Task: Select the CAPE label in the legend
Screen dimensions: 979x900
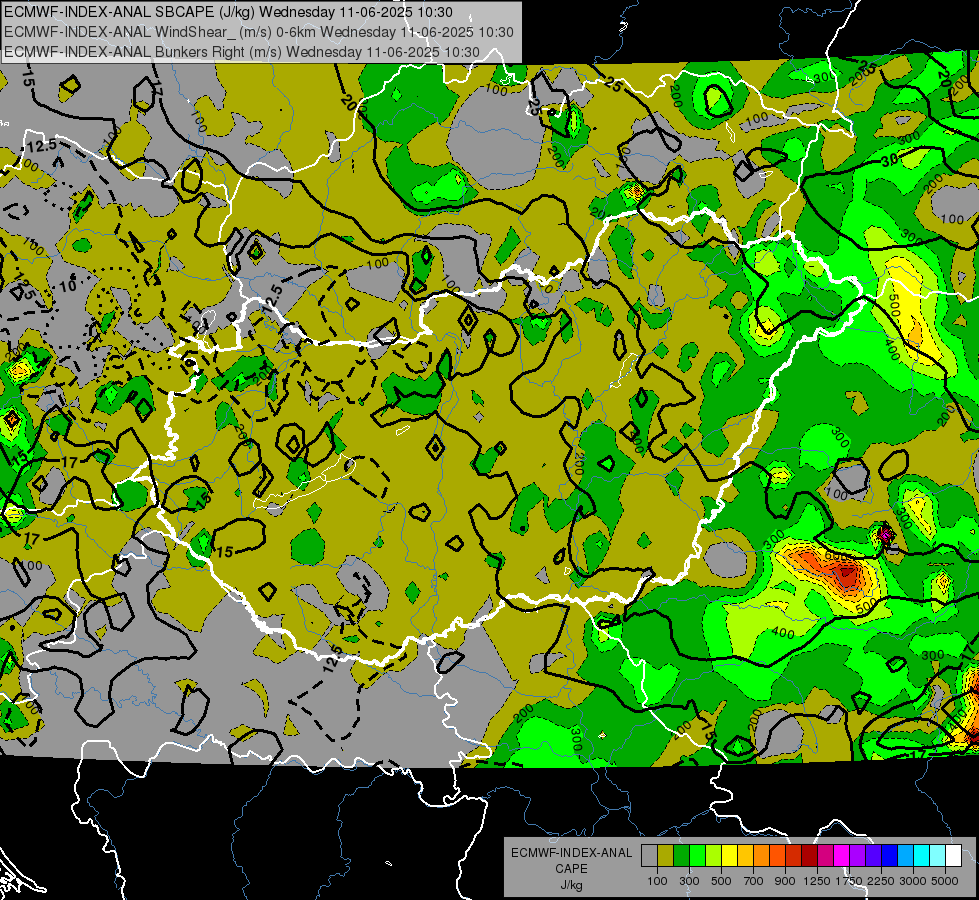Action: coord(571,868)
